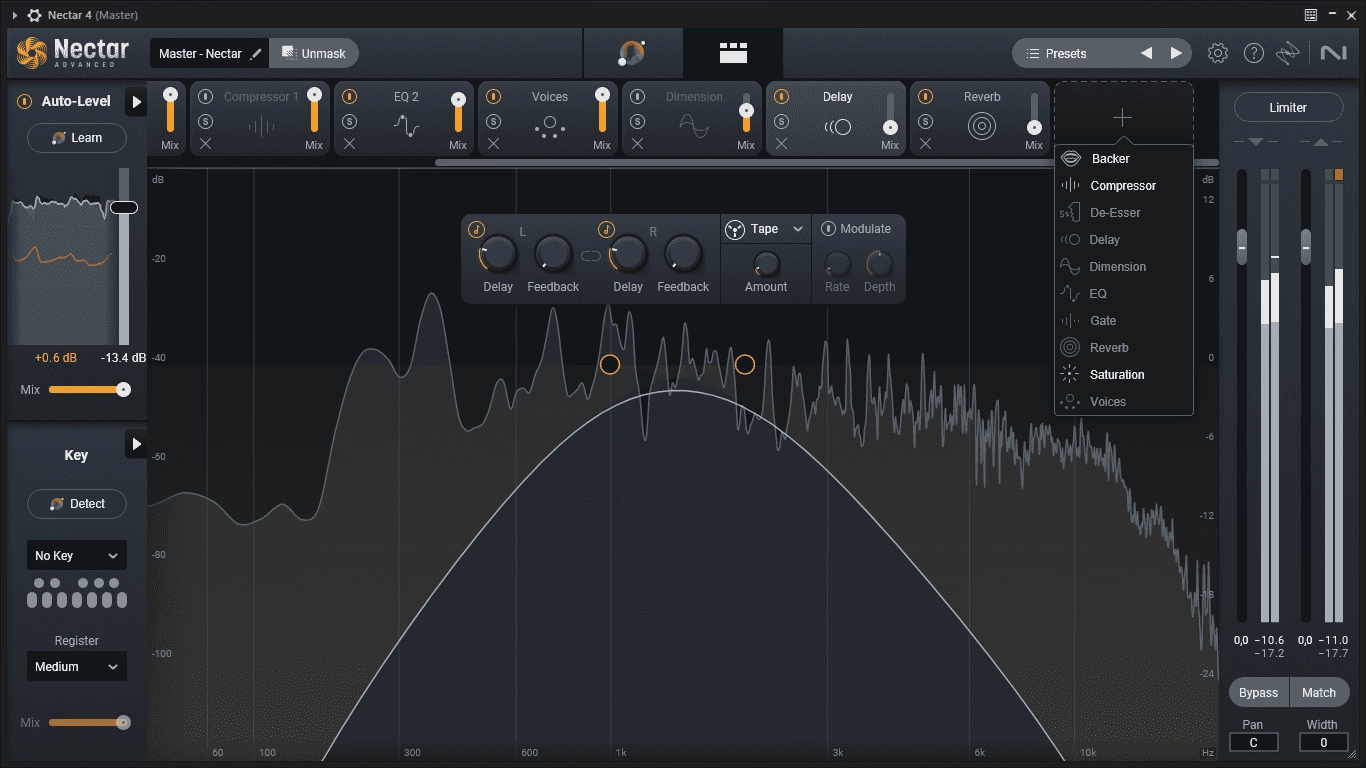Remove the Delay module
The image size is (1366, 768).
point(781,144)
